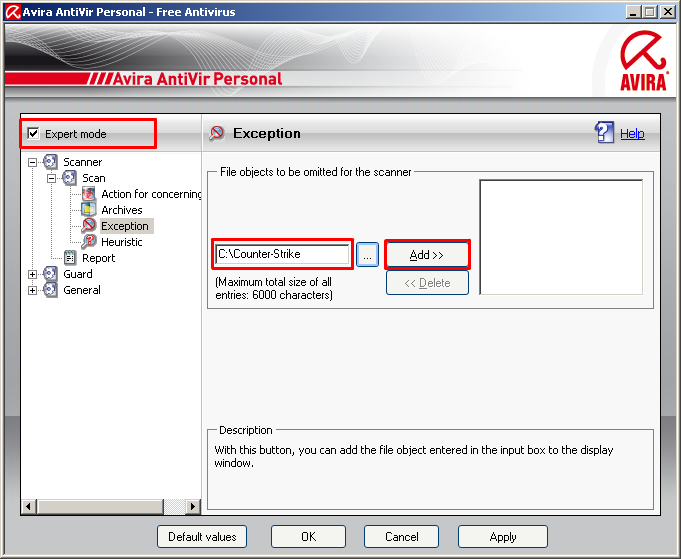
Task: Maximize the Avira configuration window
Action: [650, 12]
